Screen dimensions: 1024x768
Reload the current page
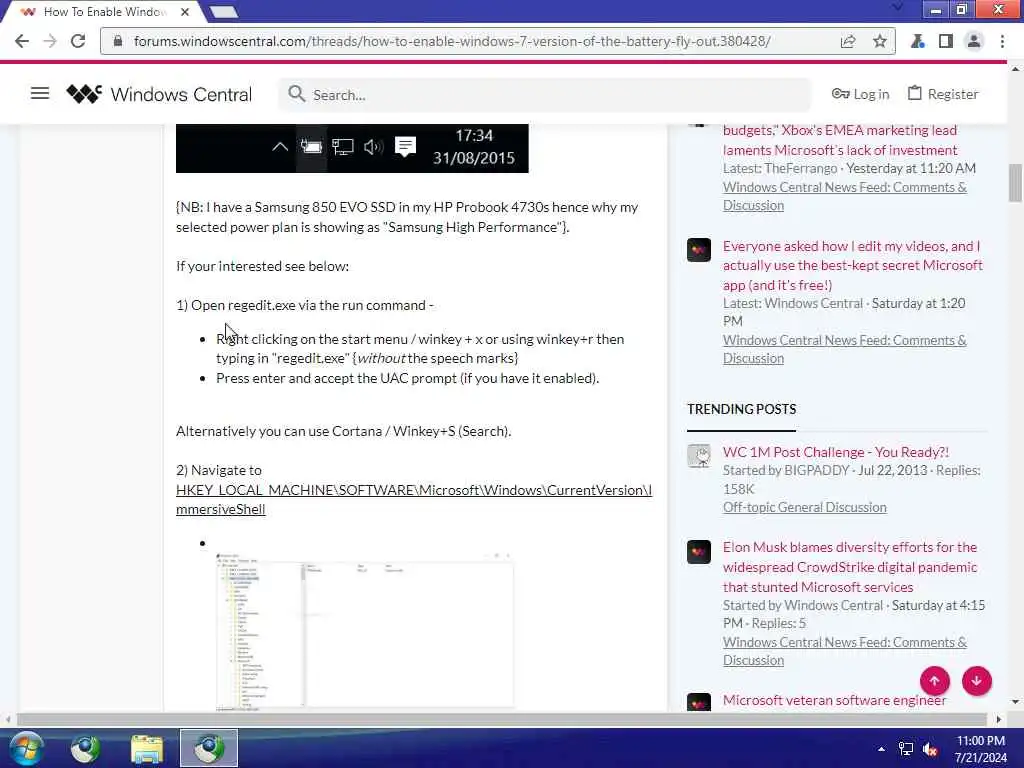tap(78, 41)
